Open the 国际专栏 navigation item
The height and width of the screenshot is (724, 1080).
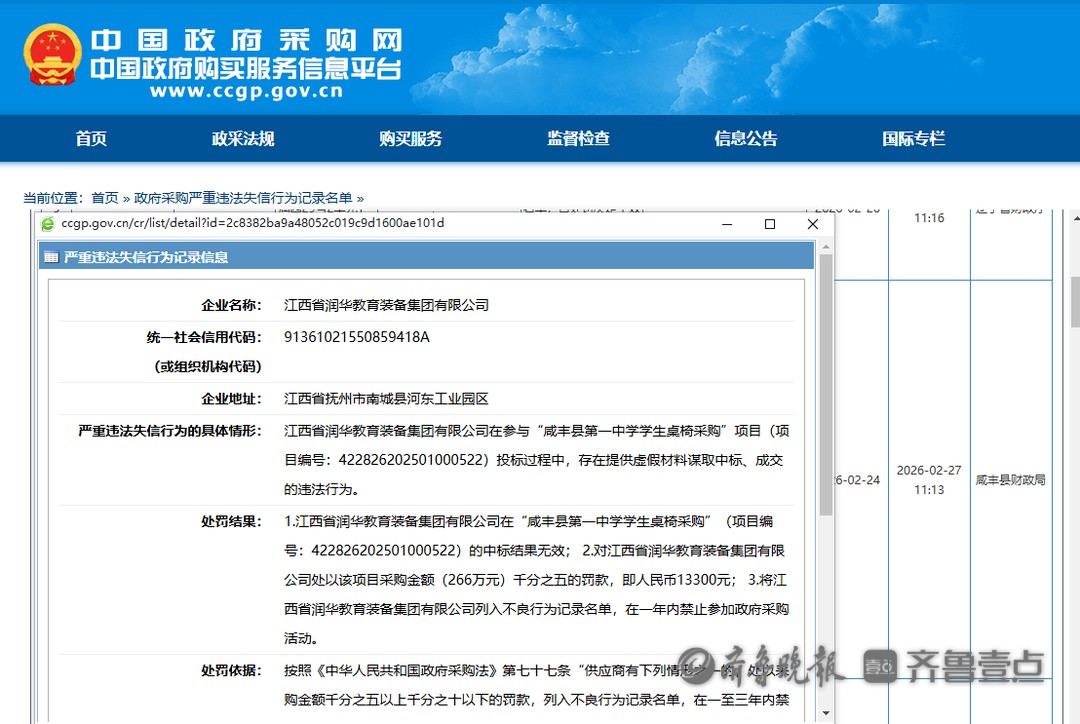click(x=913, y=139)
